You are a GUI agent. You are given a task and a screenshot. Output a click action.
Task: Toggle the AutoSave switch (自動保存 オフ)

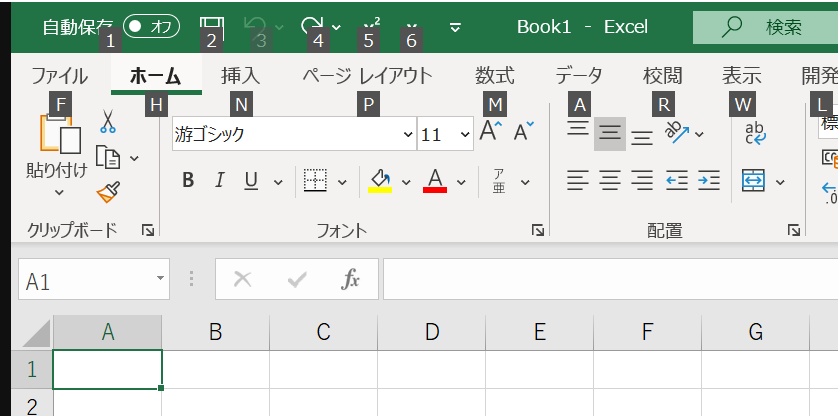[x=151, y=27]
